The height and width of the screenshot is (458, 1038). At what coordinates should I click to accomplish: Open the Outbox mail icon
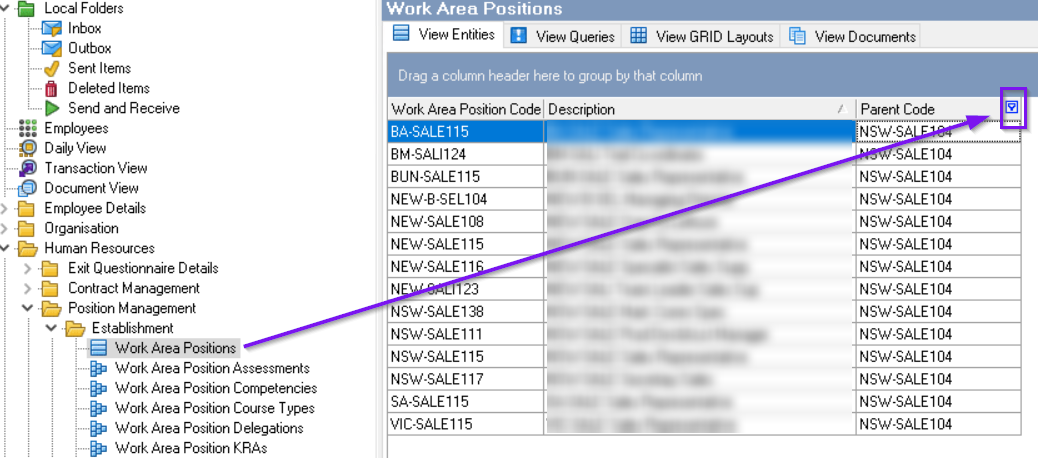pyautogui.click(x=51, y=48)
